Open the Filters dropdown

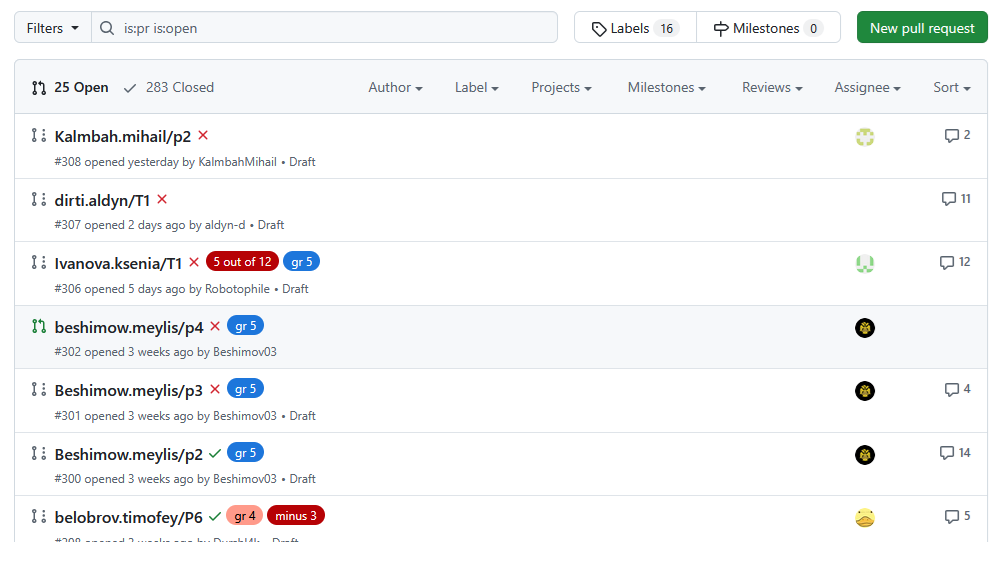pyautogui.click(x=53, y=28)
